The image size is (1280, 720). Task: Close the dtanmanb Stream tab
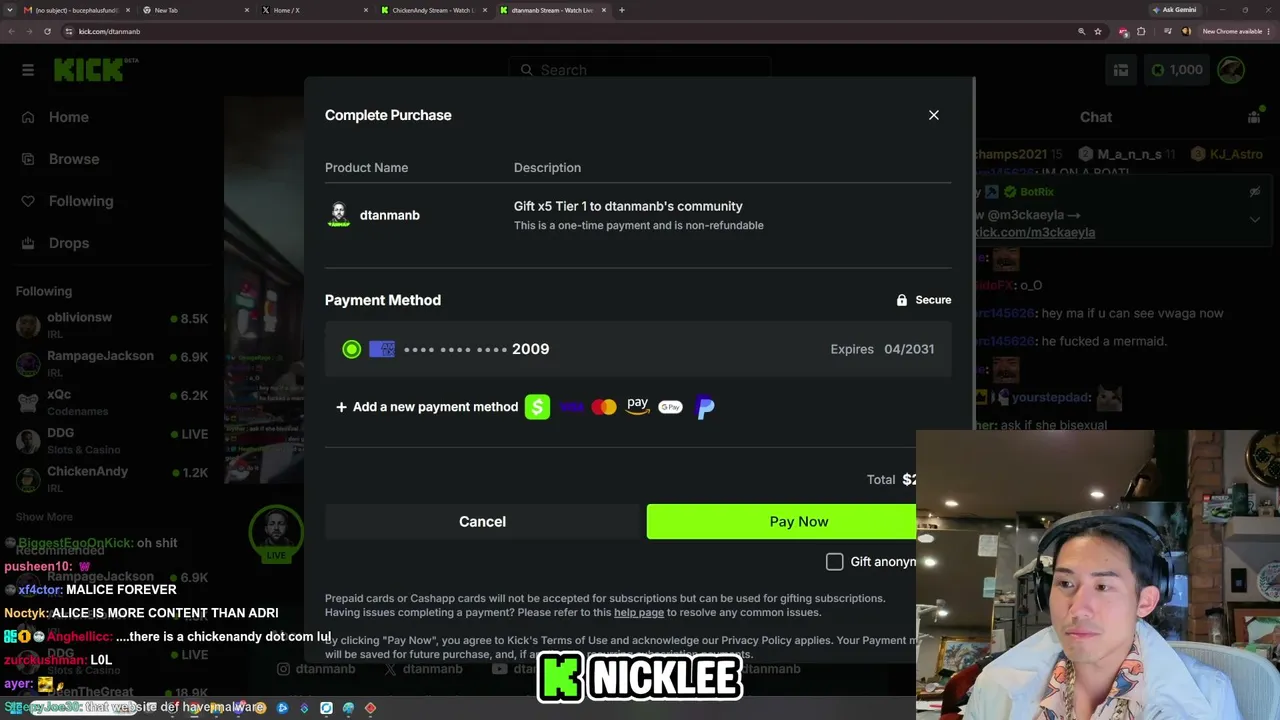(x=604, y=10)
